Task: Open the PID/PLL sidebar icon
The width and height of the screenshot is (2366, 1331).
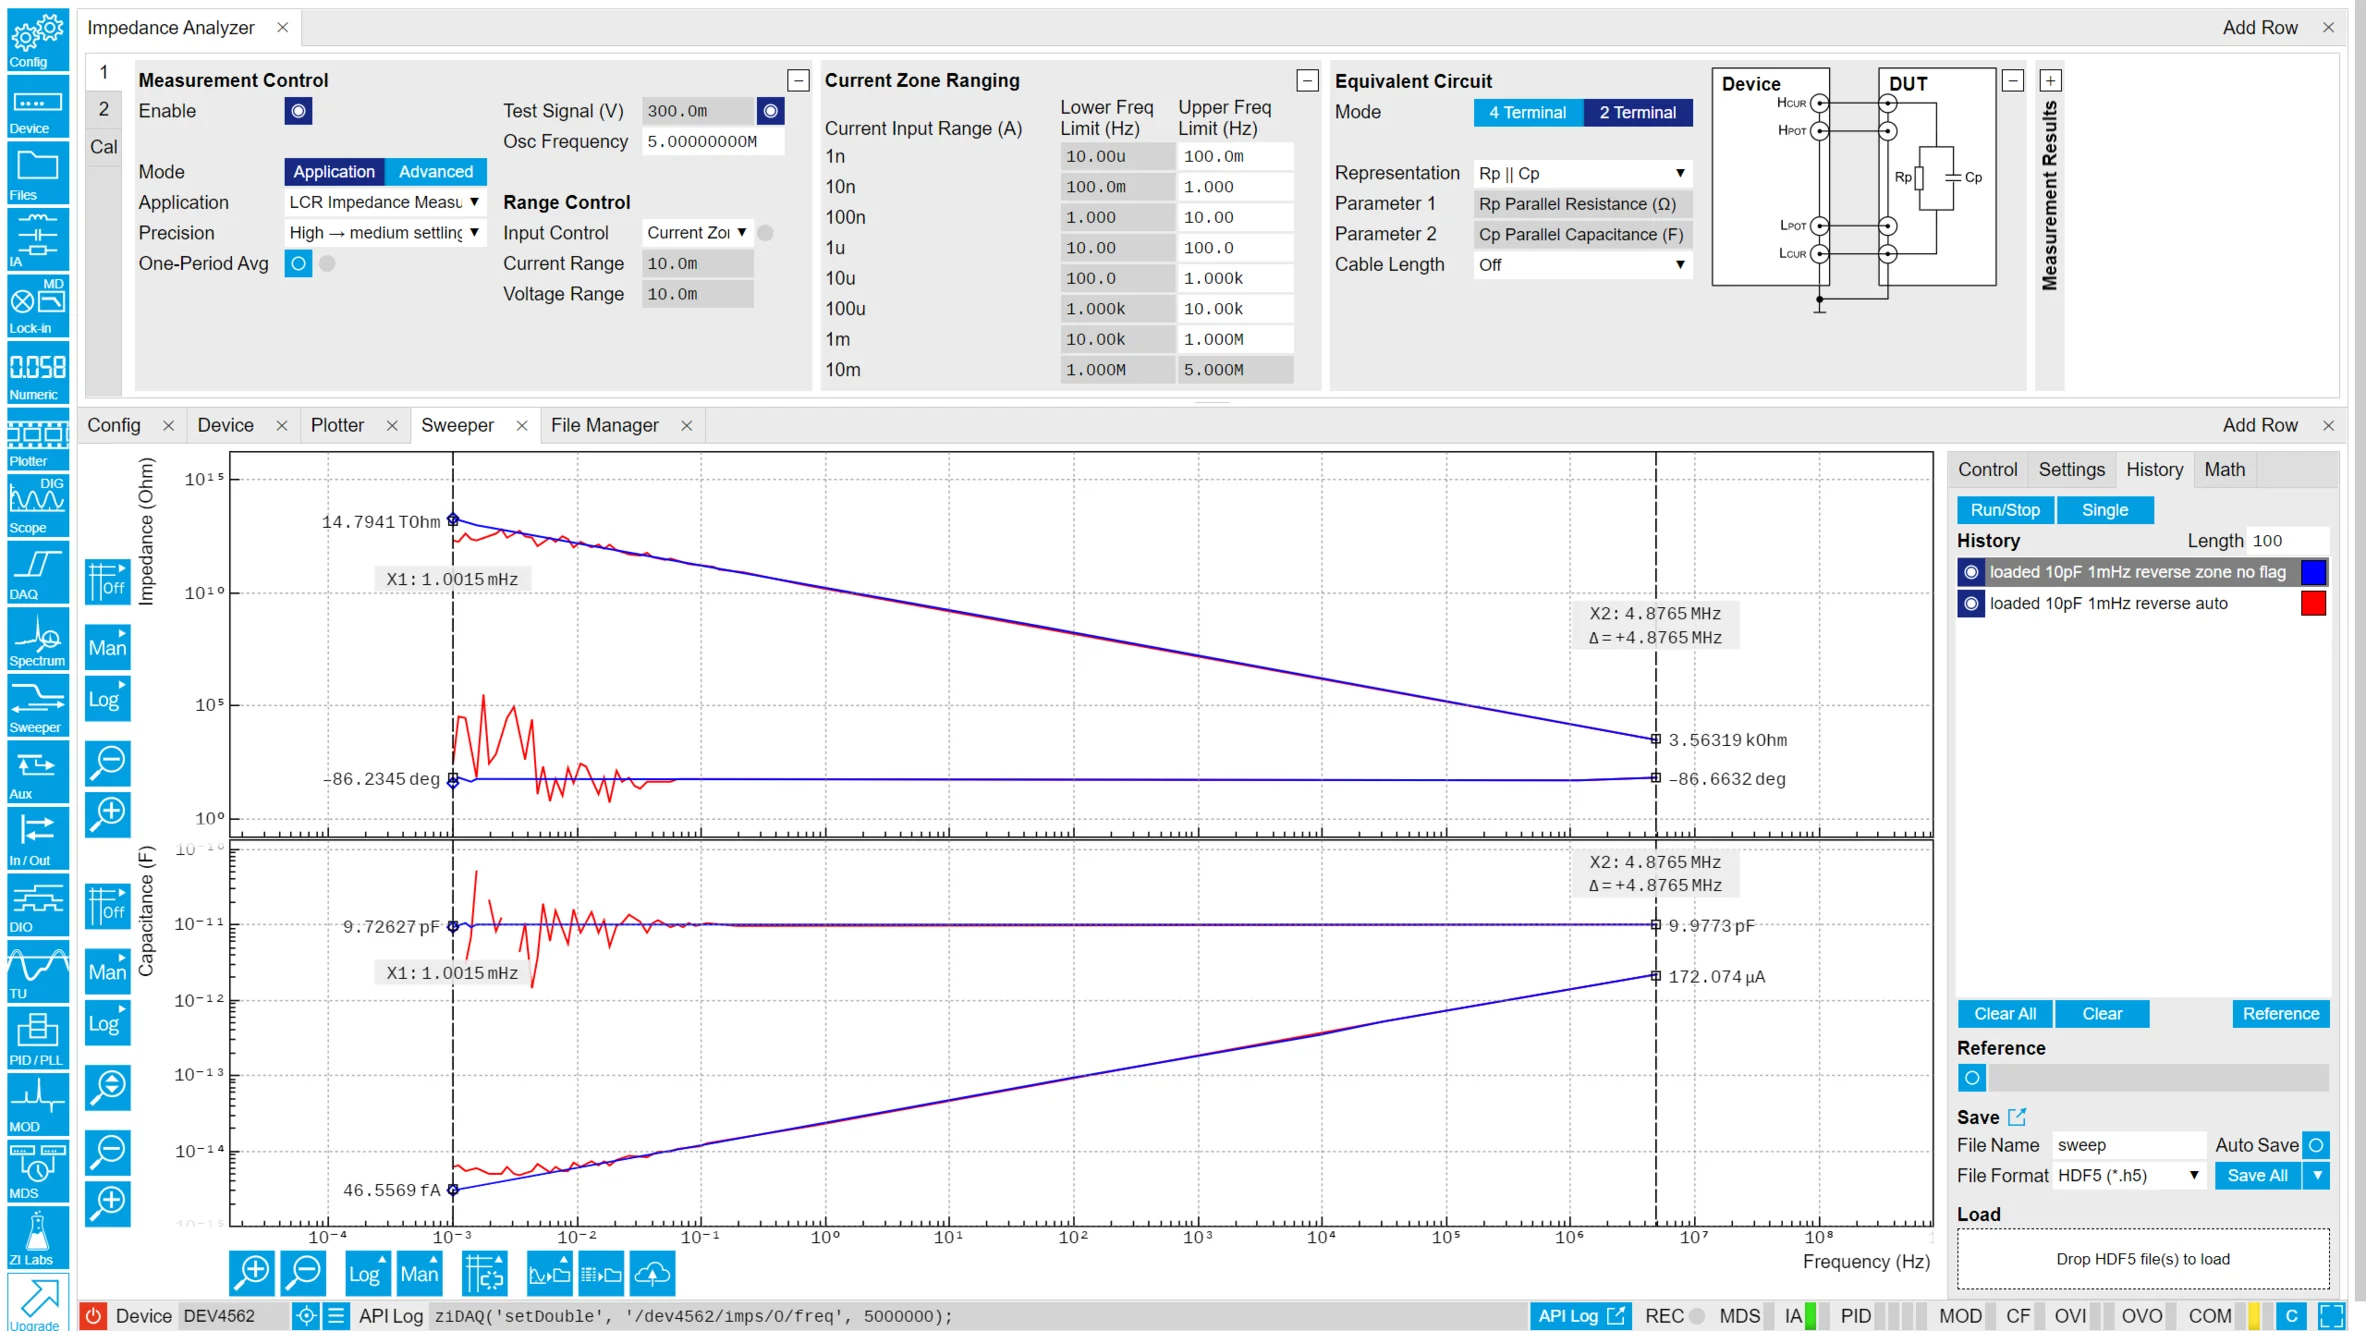Action: tap(37, 1037)
